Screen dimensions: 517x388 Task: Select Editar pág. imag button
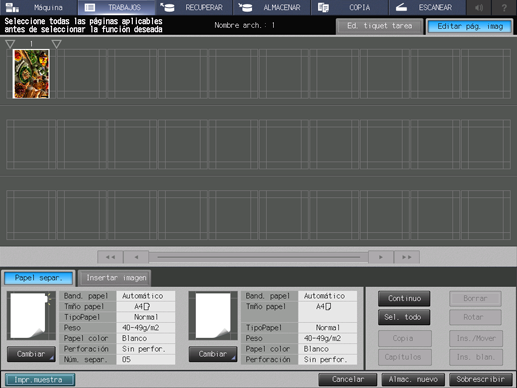(470, 26)
